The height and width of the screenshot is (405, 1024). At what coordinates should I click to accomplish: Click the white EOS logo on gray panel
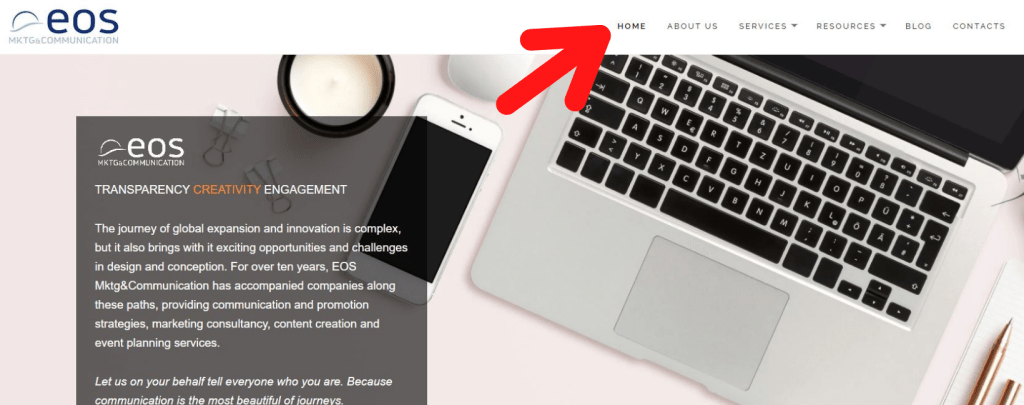(141, 152)
